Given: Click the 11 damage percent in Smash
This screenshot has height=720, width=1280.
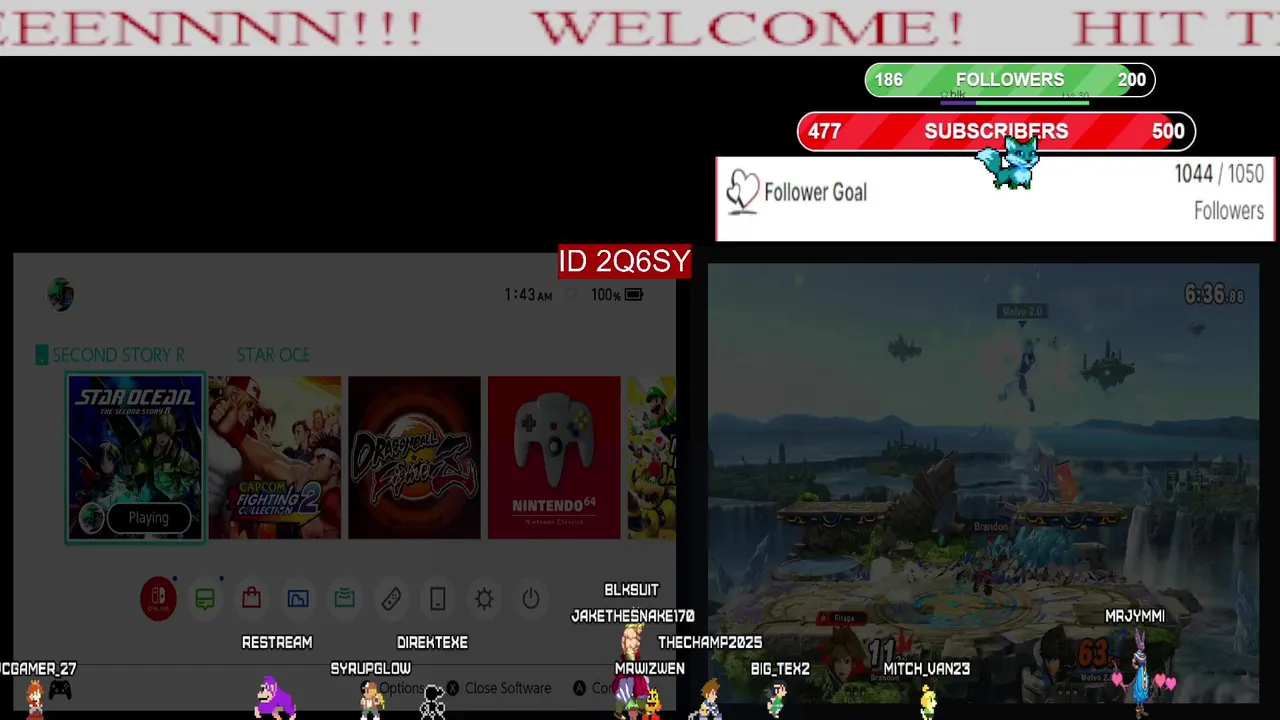Looking at the screenshot, I should (x=881, y=654).
